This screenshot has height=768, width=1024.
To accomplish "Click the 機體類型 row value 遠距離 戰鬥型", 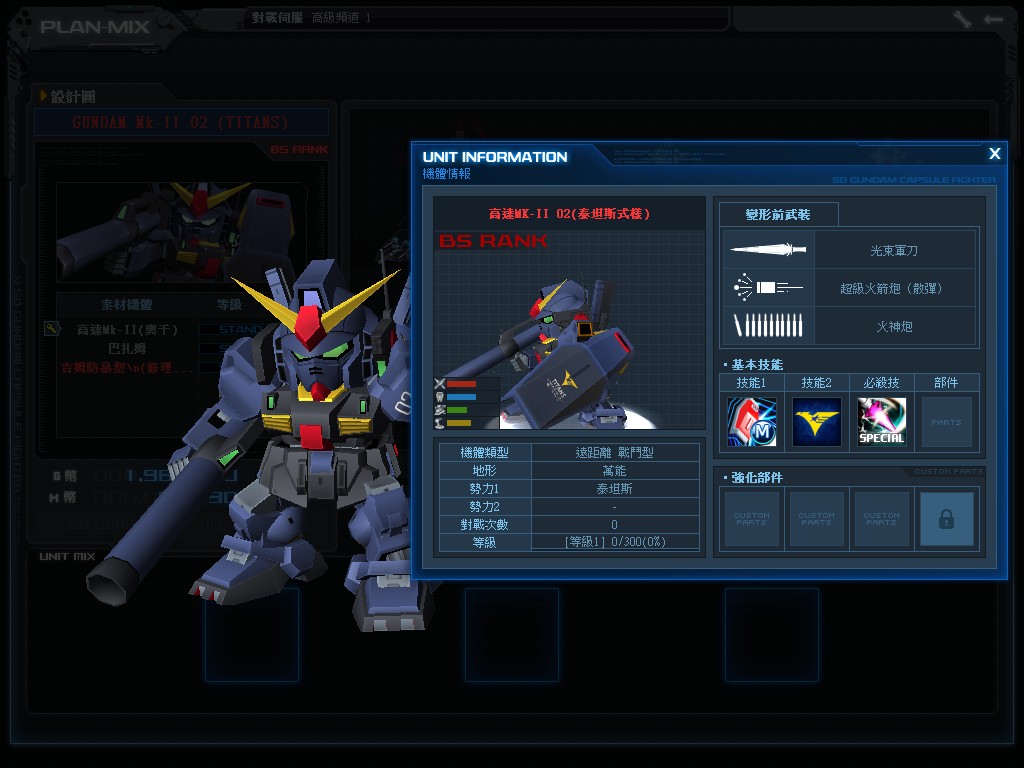I will [x=615, y=452].
